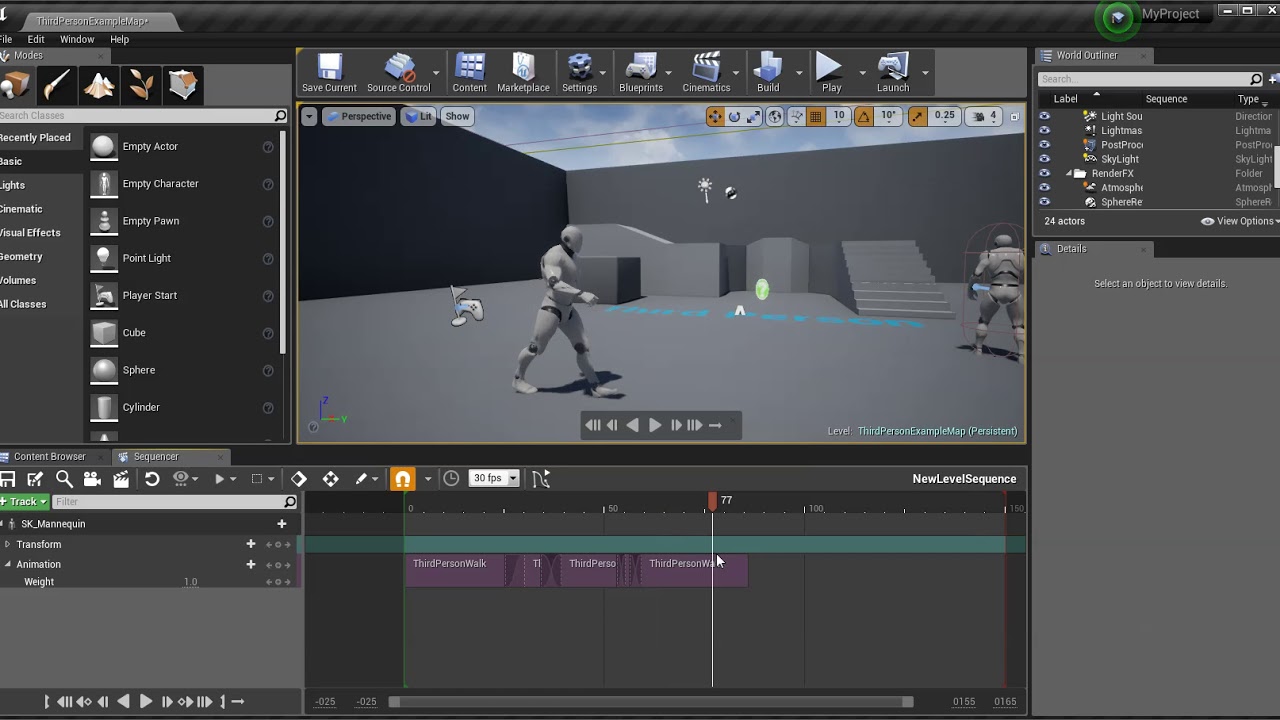Image resolution: width=1280 pixels, height=720 pixels.
Task: Click the Sequencer key diamond icon
Action: pos(299,479)
